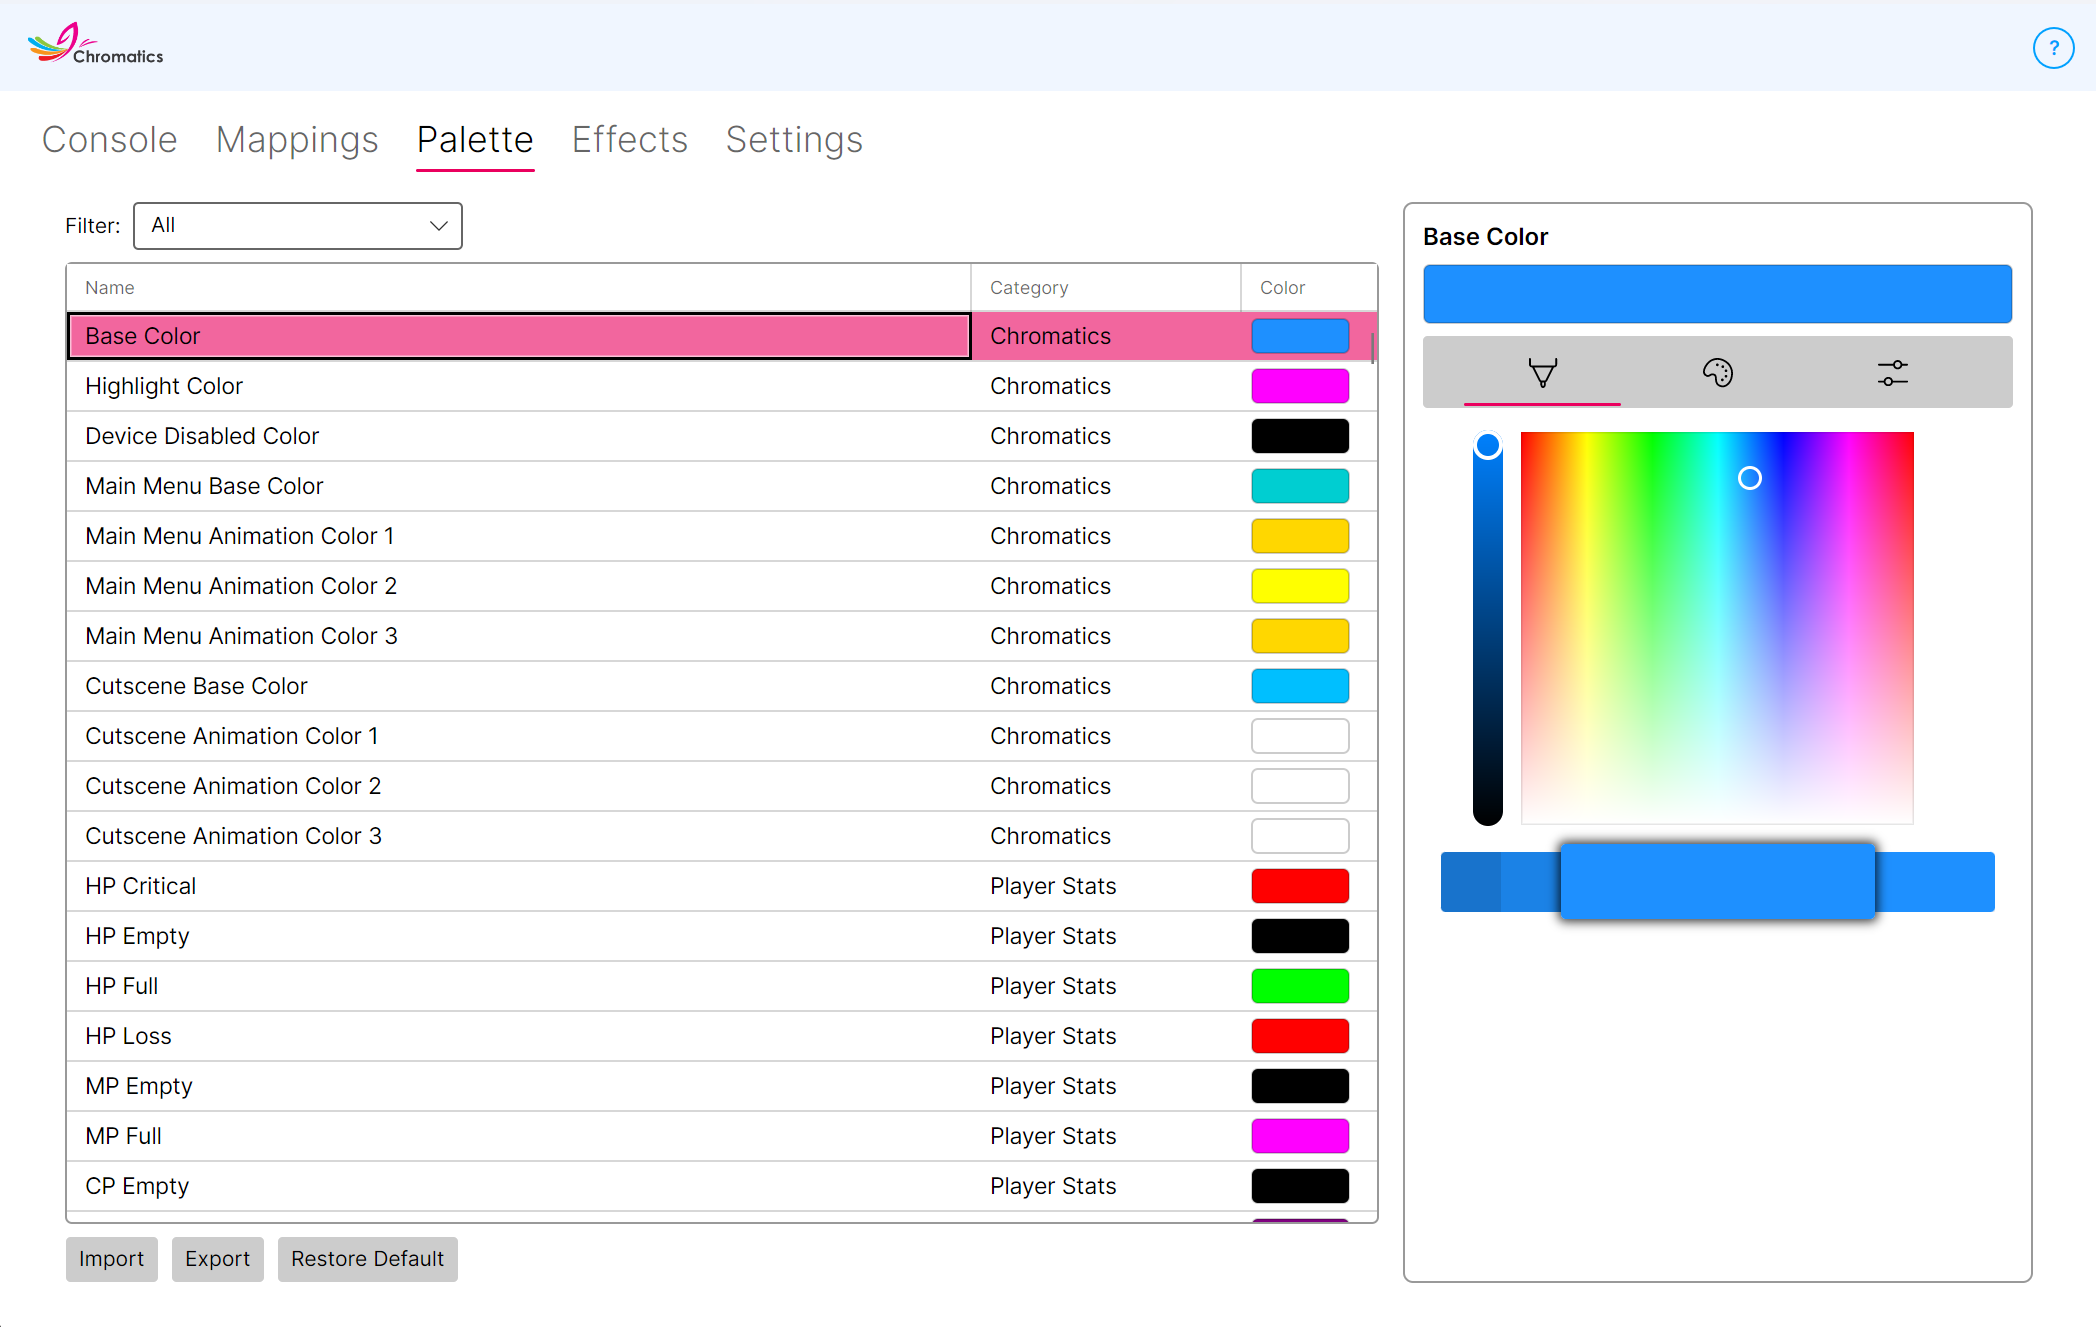Select the HP Full green swatch
Image resolution: width=2096 pixels, height=1327 pixels.
point(1300,986)
